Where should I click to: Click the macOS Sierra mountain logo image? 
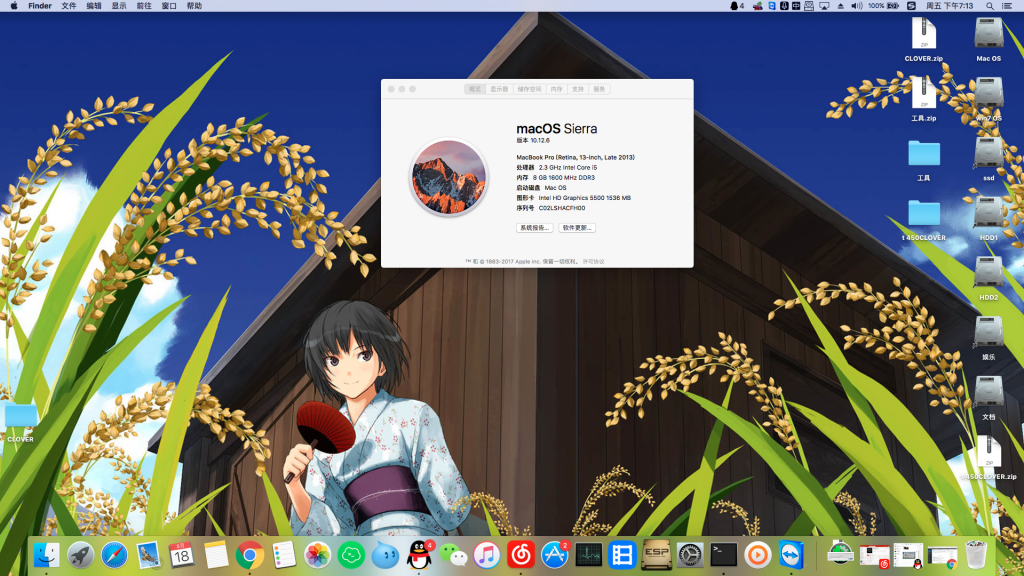point(449,177)
